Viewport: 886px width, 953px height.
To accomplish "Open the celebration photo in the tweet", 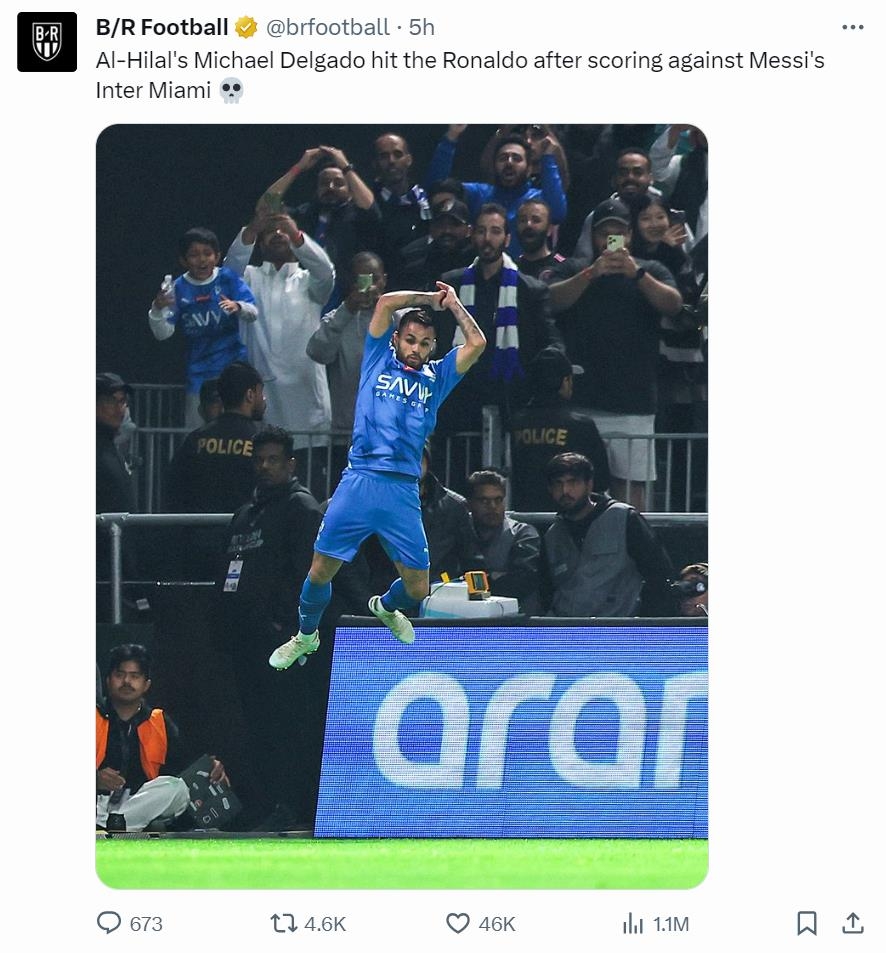I will [402, 506].
